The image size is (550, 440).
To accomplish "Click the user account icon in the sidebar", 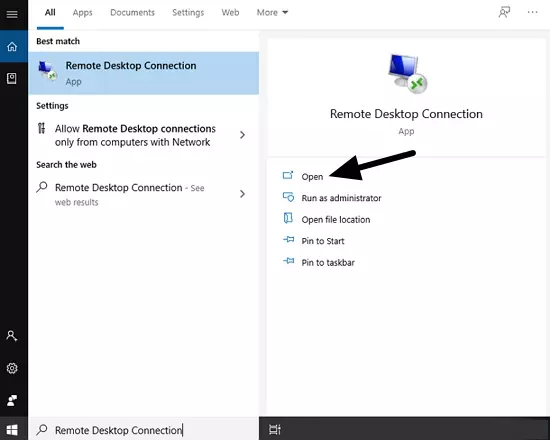I will click(12, 336).
